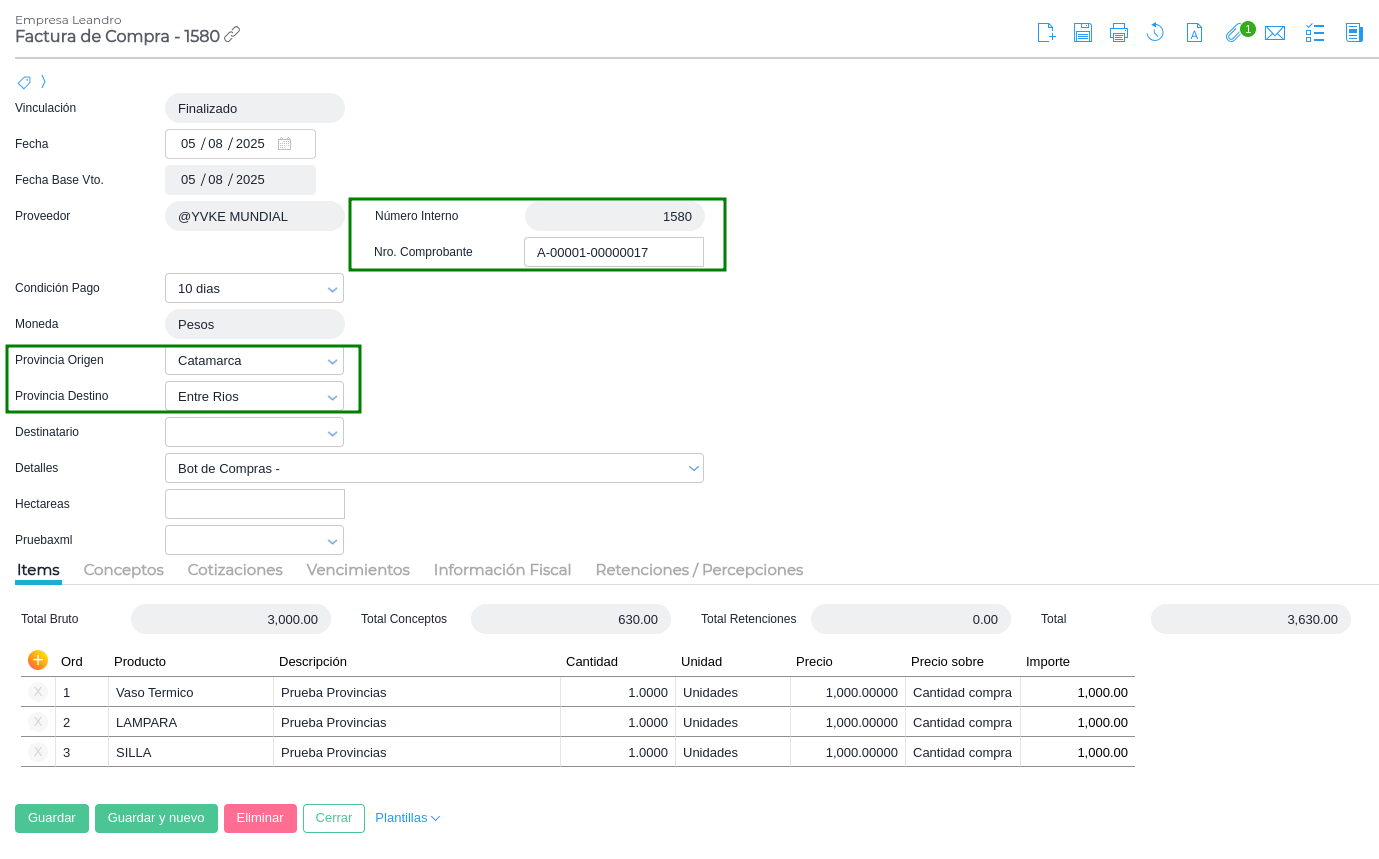Open the checklist icon in toolbar
This screenshot has height=859, width=1379.
(x=1315, y=33)
